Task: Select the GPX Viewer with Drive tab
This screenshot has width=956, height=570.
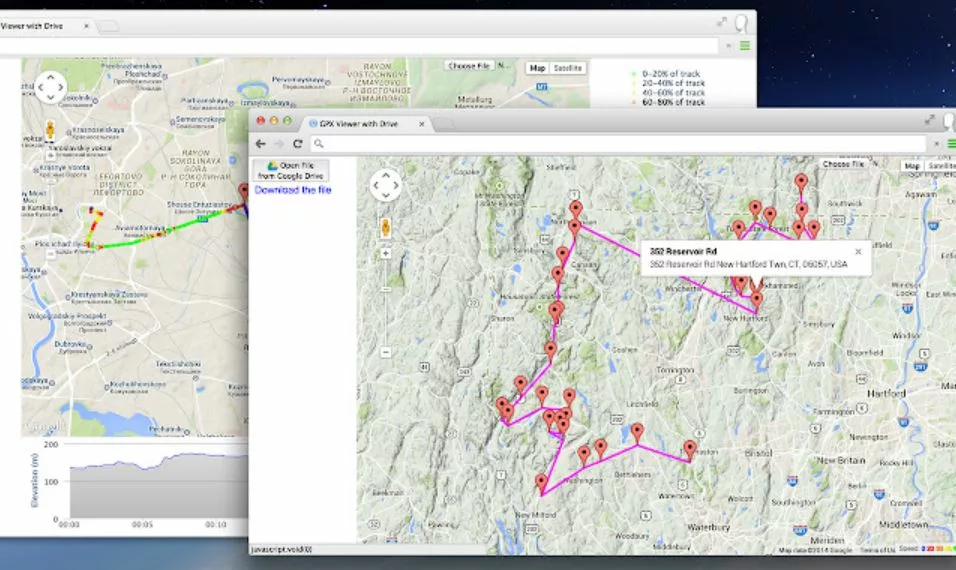Action: tap(364, 124)
